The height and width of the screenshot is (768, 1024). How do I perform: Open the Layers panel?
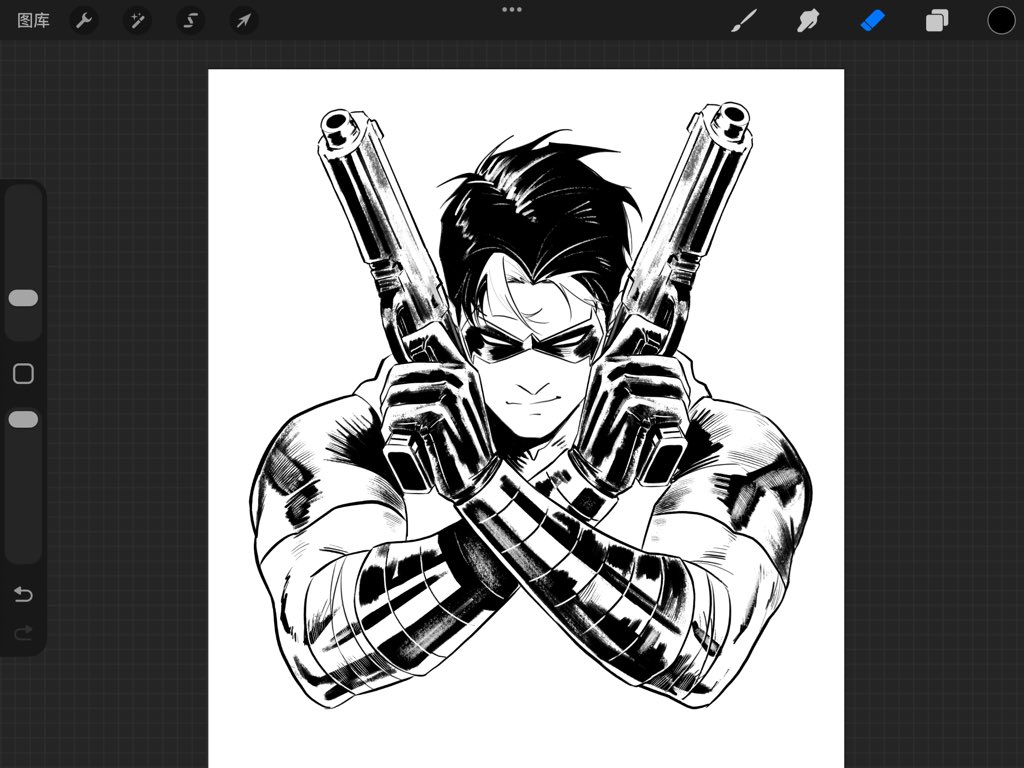pos(936,21)
